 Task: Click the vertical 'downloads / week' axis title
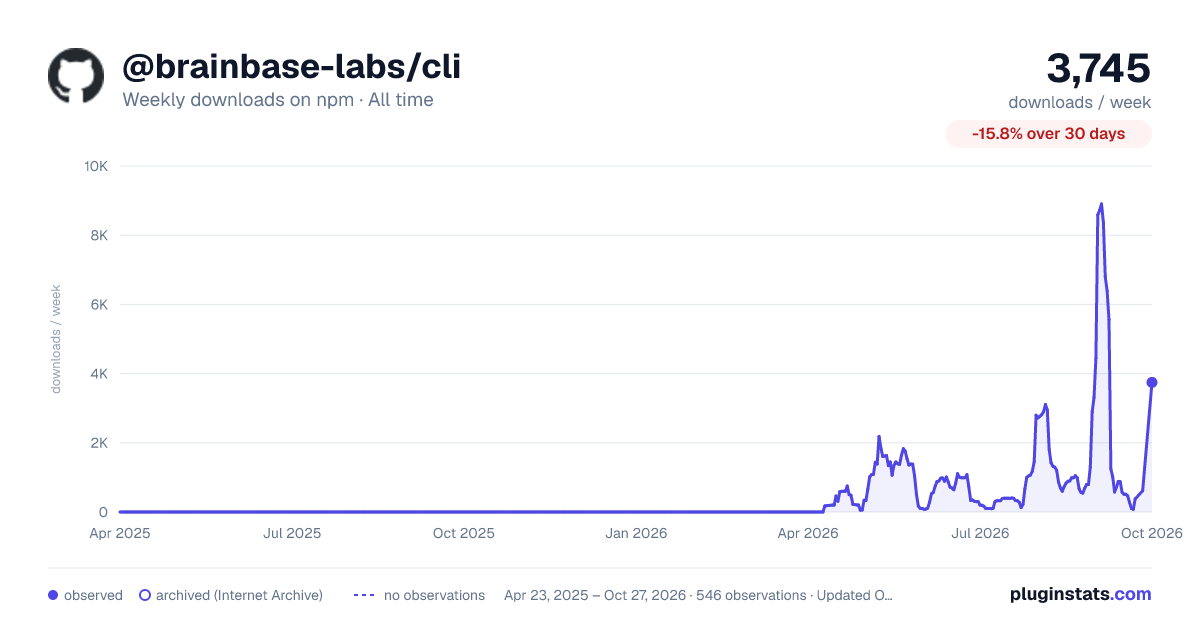tap(56, 339)
